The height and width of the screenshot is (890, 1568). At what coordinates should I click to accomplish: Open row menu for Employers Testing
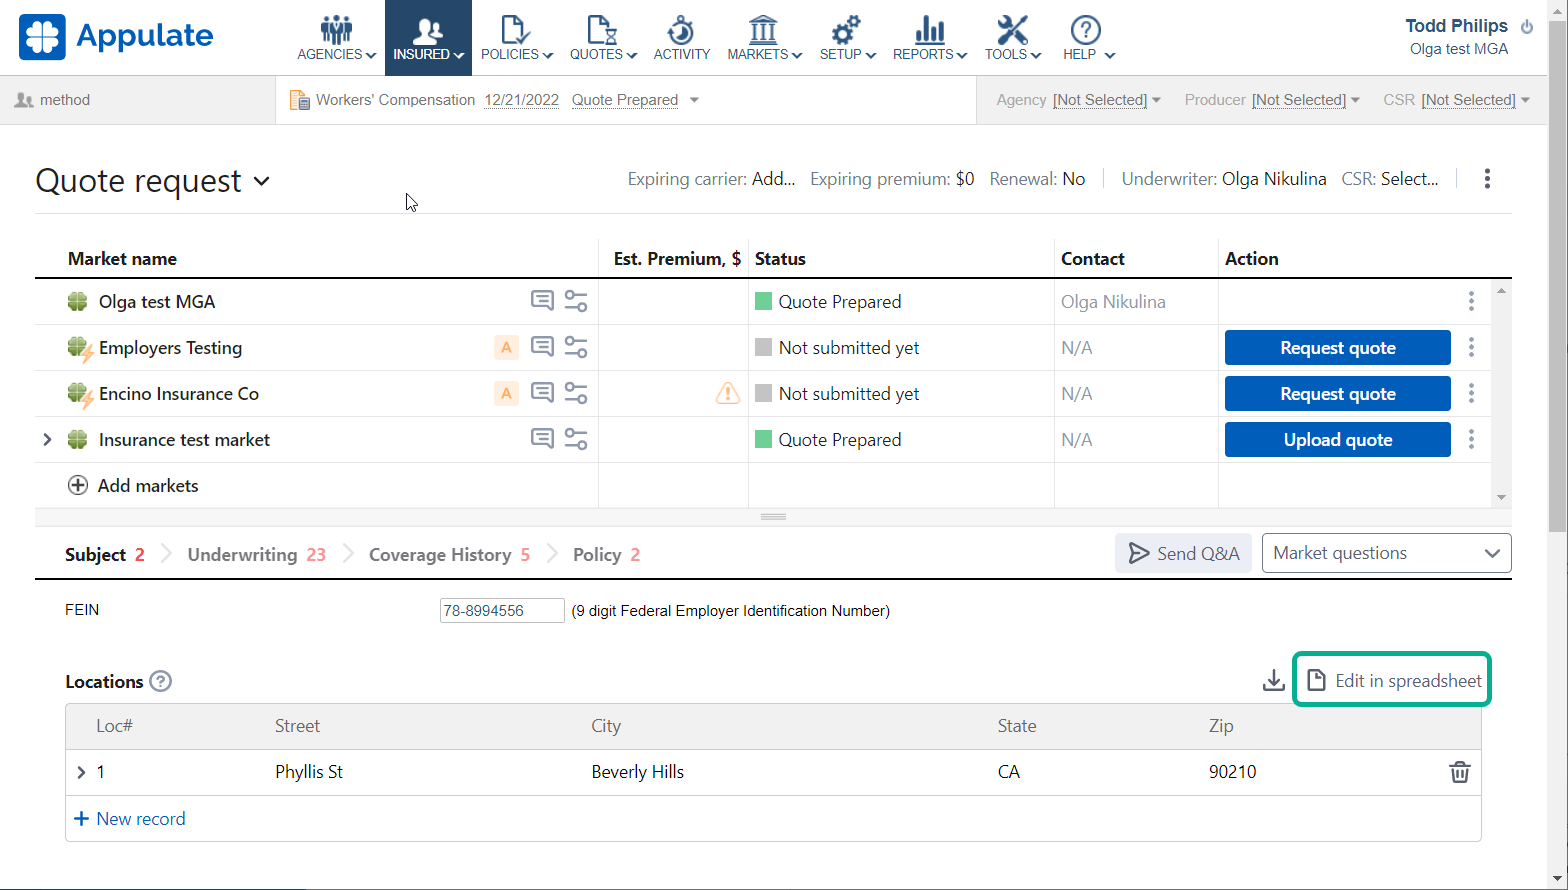pos(1471,347)
